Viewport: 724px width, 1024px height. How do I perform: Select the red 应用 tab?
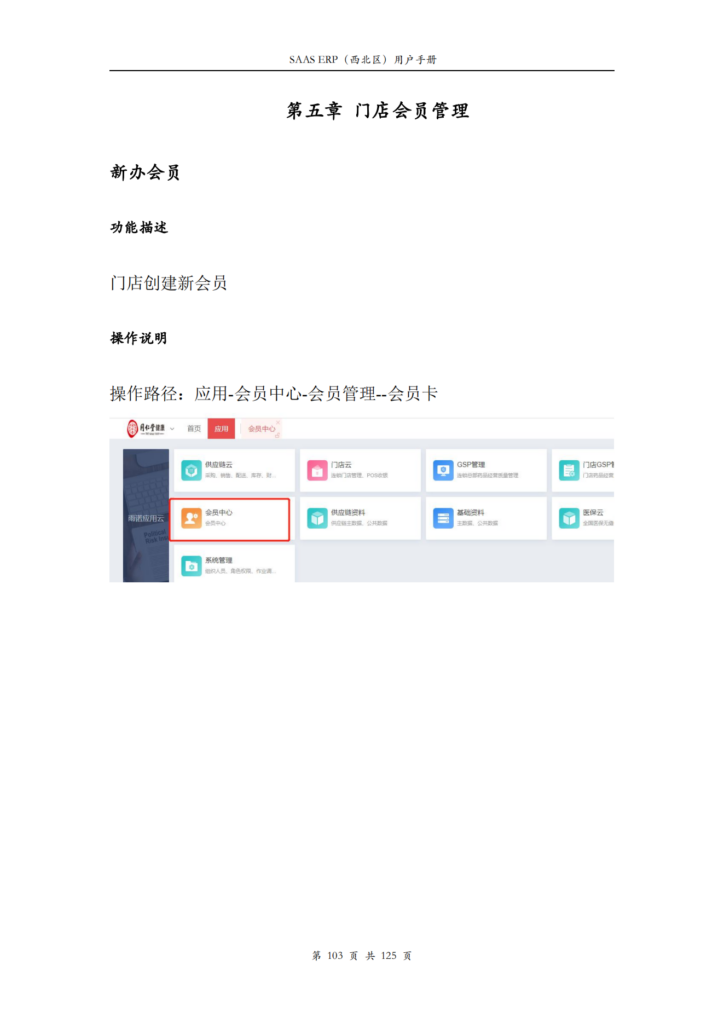(x=221, y=429)
